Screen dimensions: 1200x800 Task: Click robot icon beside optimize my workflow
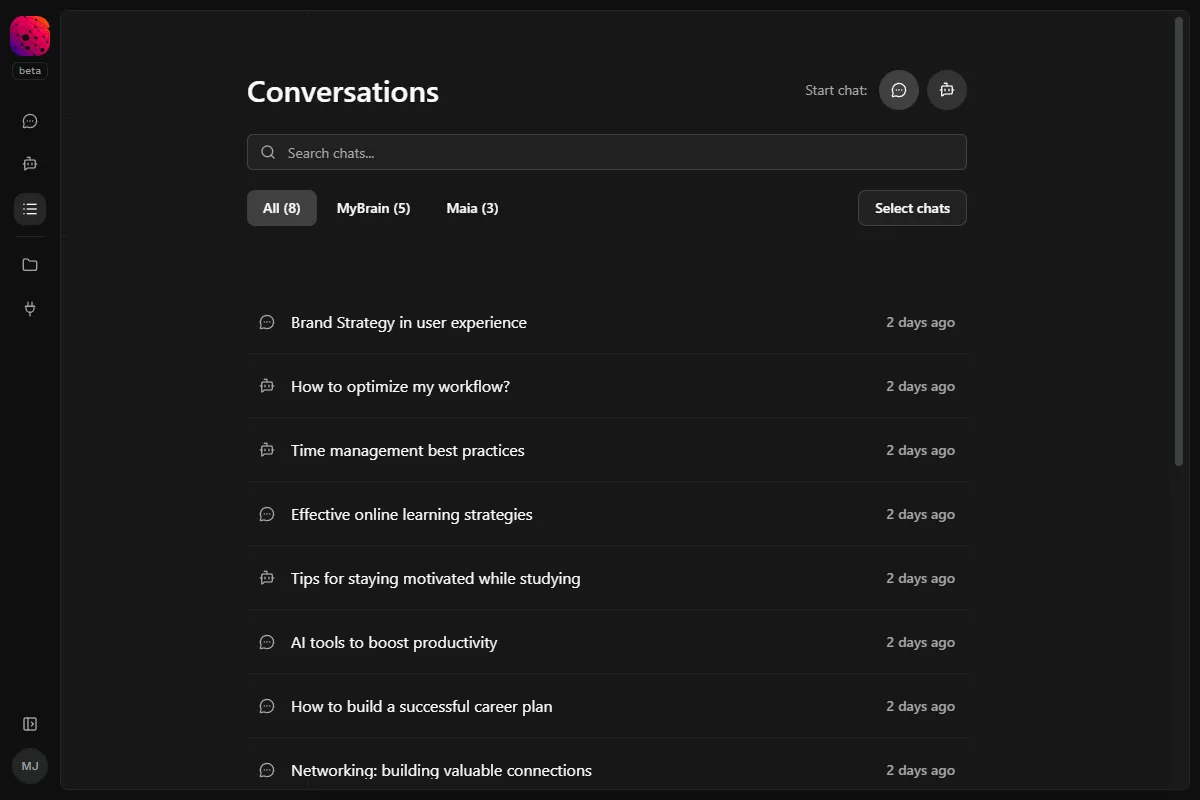click(x=267, y=386)
